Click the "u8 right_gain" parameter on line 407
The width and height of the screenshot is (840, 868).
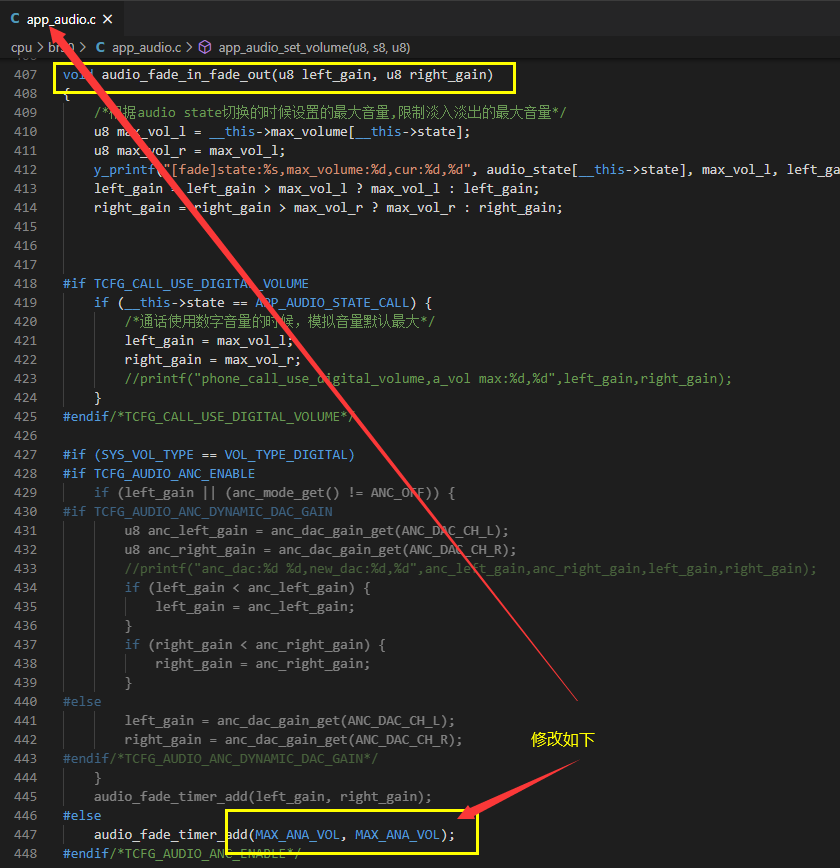click(x=435, y=75)
